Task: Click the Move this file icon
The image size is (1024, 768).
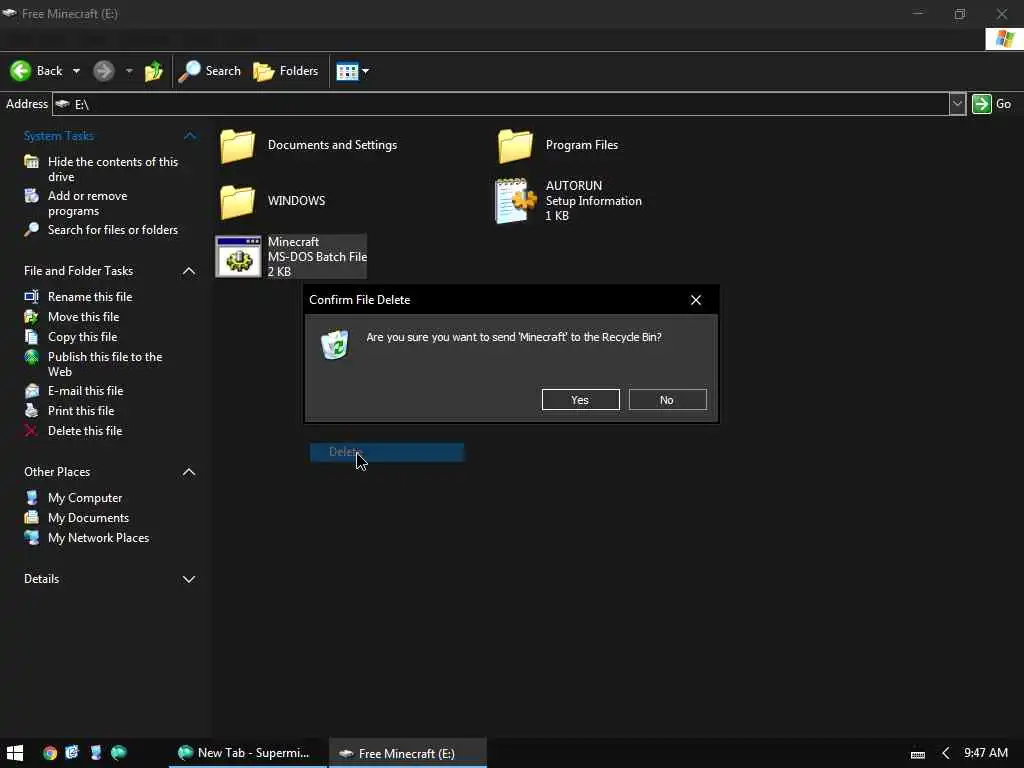Action: click(x=31, y=317)
